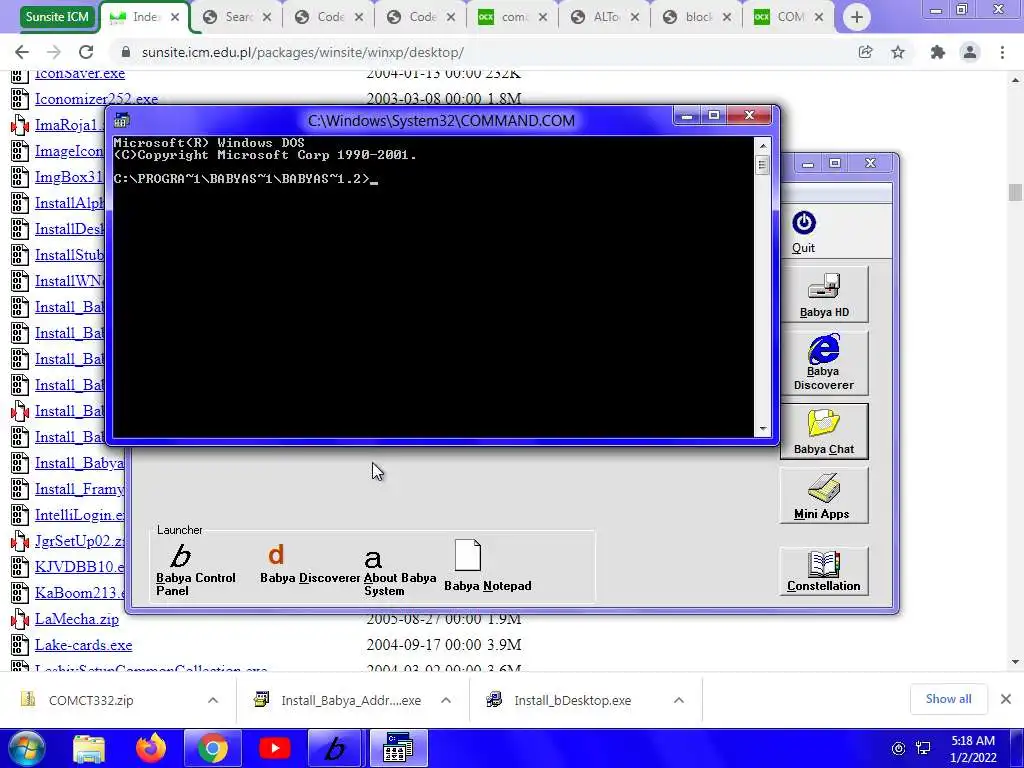Click Show all downloads button
This screenshot has height=768, width=1024.
[948, 699]
